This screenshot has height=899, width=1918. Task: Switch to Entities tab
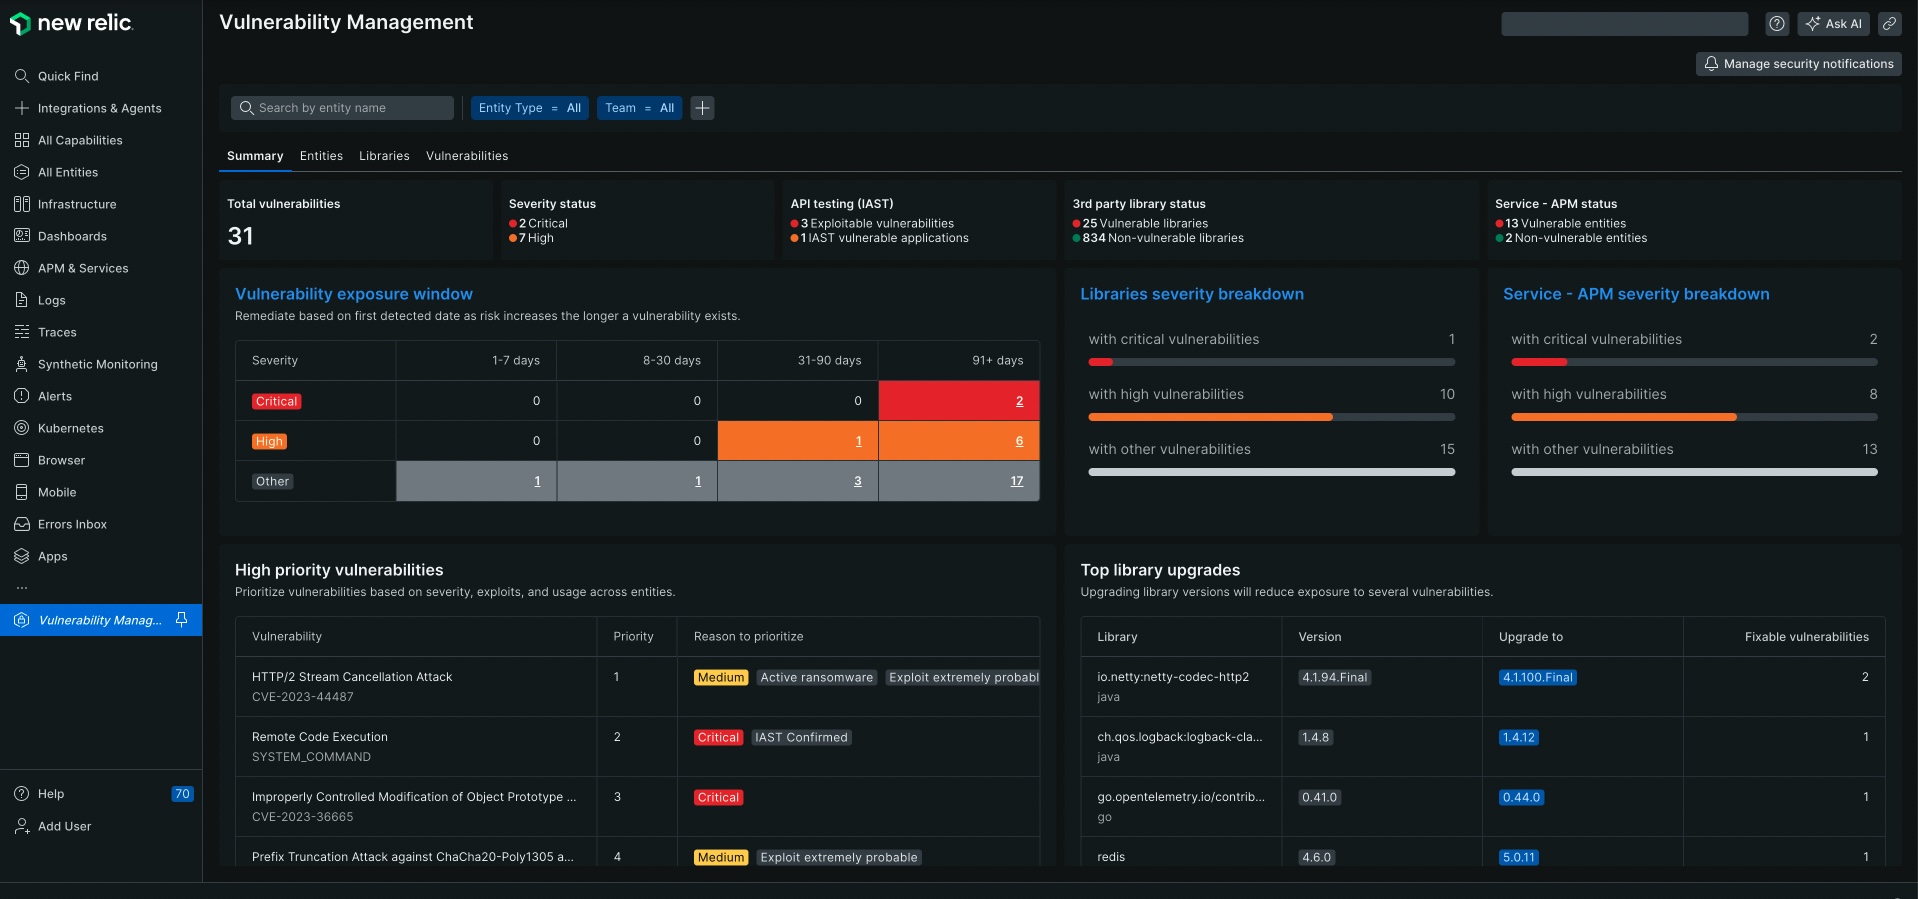(321, 156)
